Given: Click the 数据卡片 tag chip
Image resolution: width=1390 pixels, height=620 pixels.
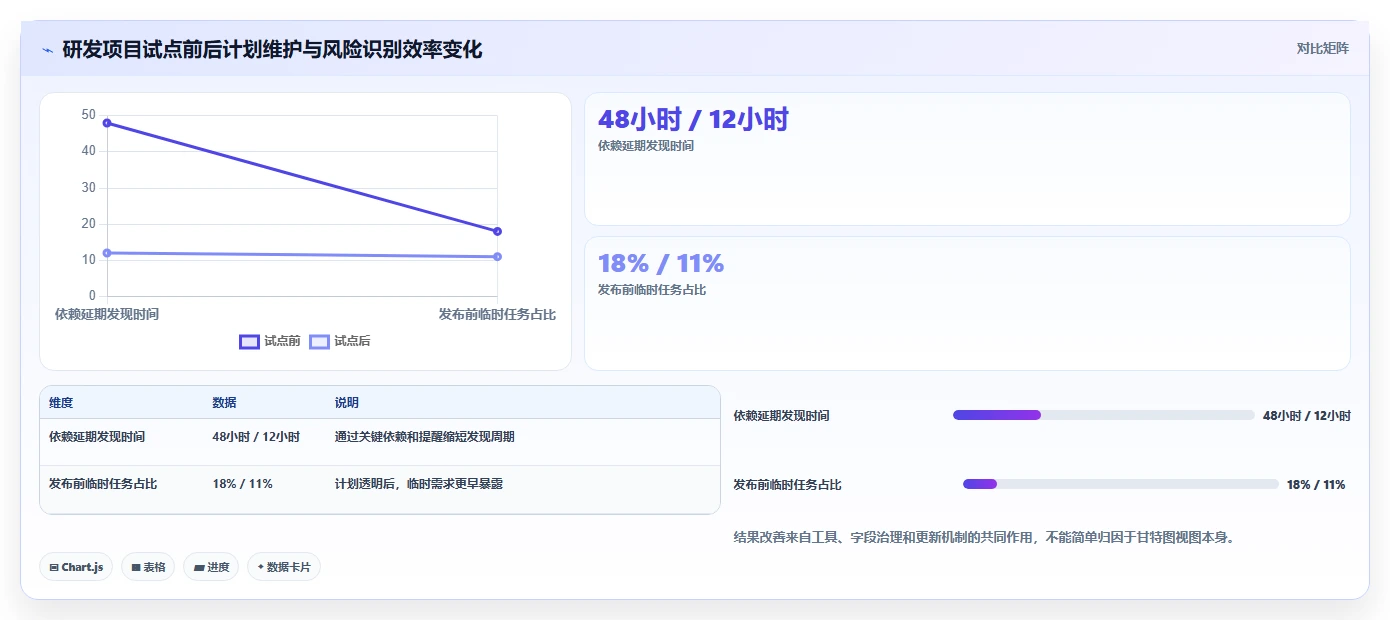Looking at the screenshot, I should [284, 567].
